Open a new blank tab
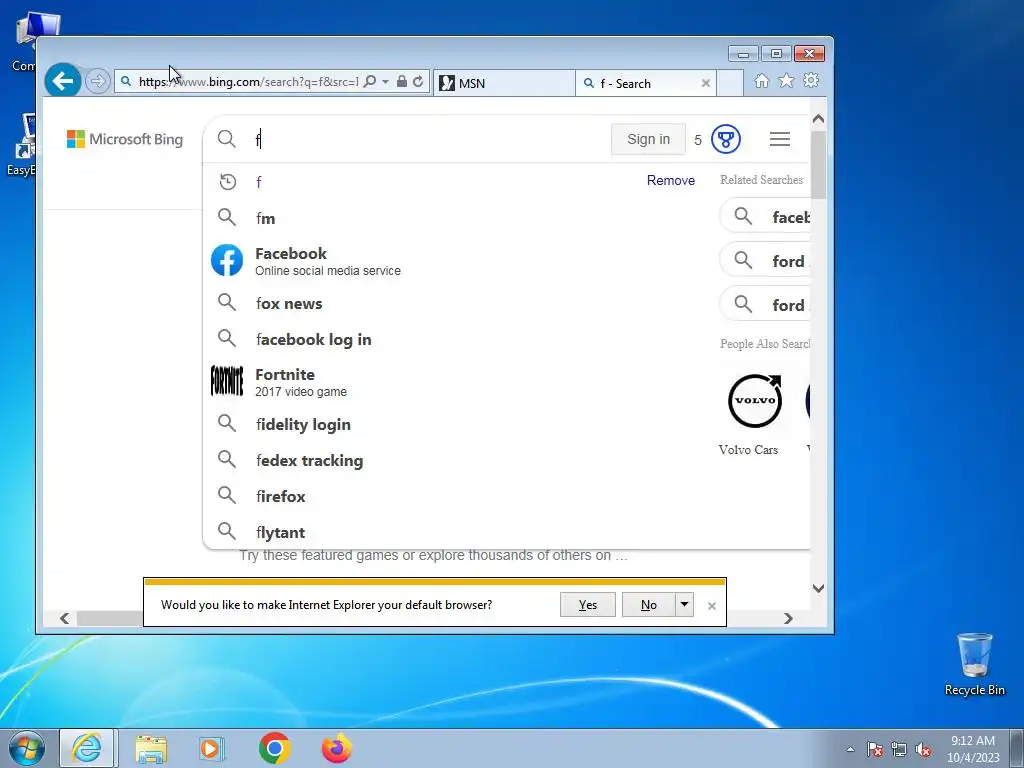The height and width of the screenshot is (768, 1024). (730, 83)
